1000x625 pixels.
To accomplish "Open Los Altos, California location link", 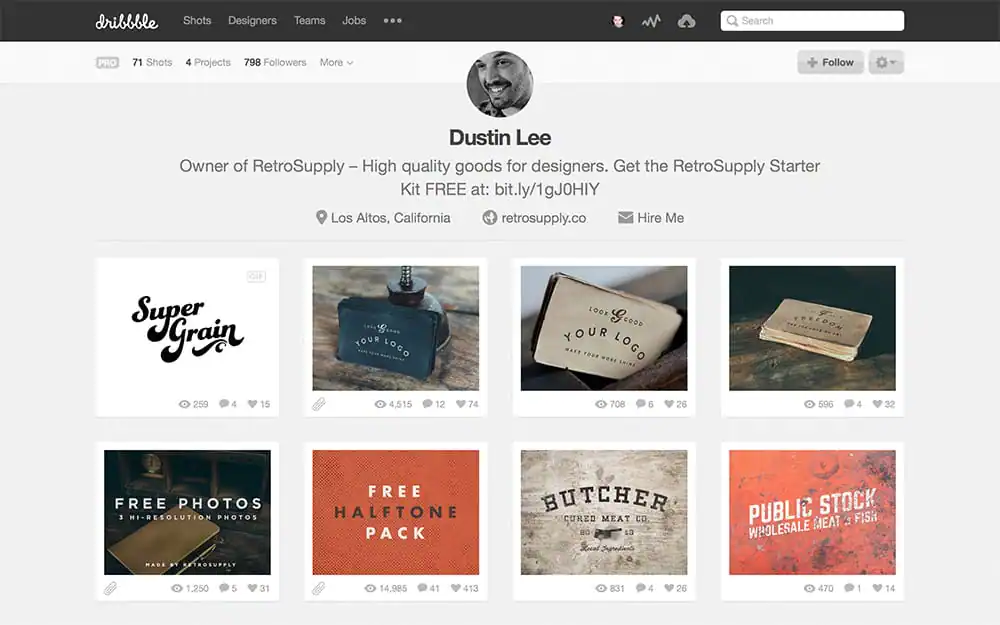I will [x=390, y=218].
